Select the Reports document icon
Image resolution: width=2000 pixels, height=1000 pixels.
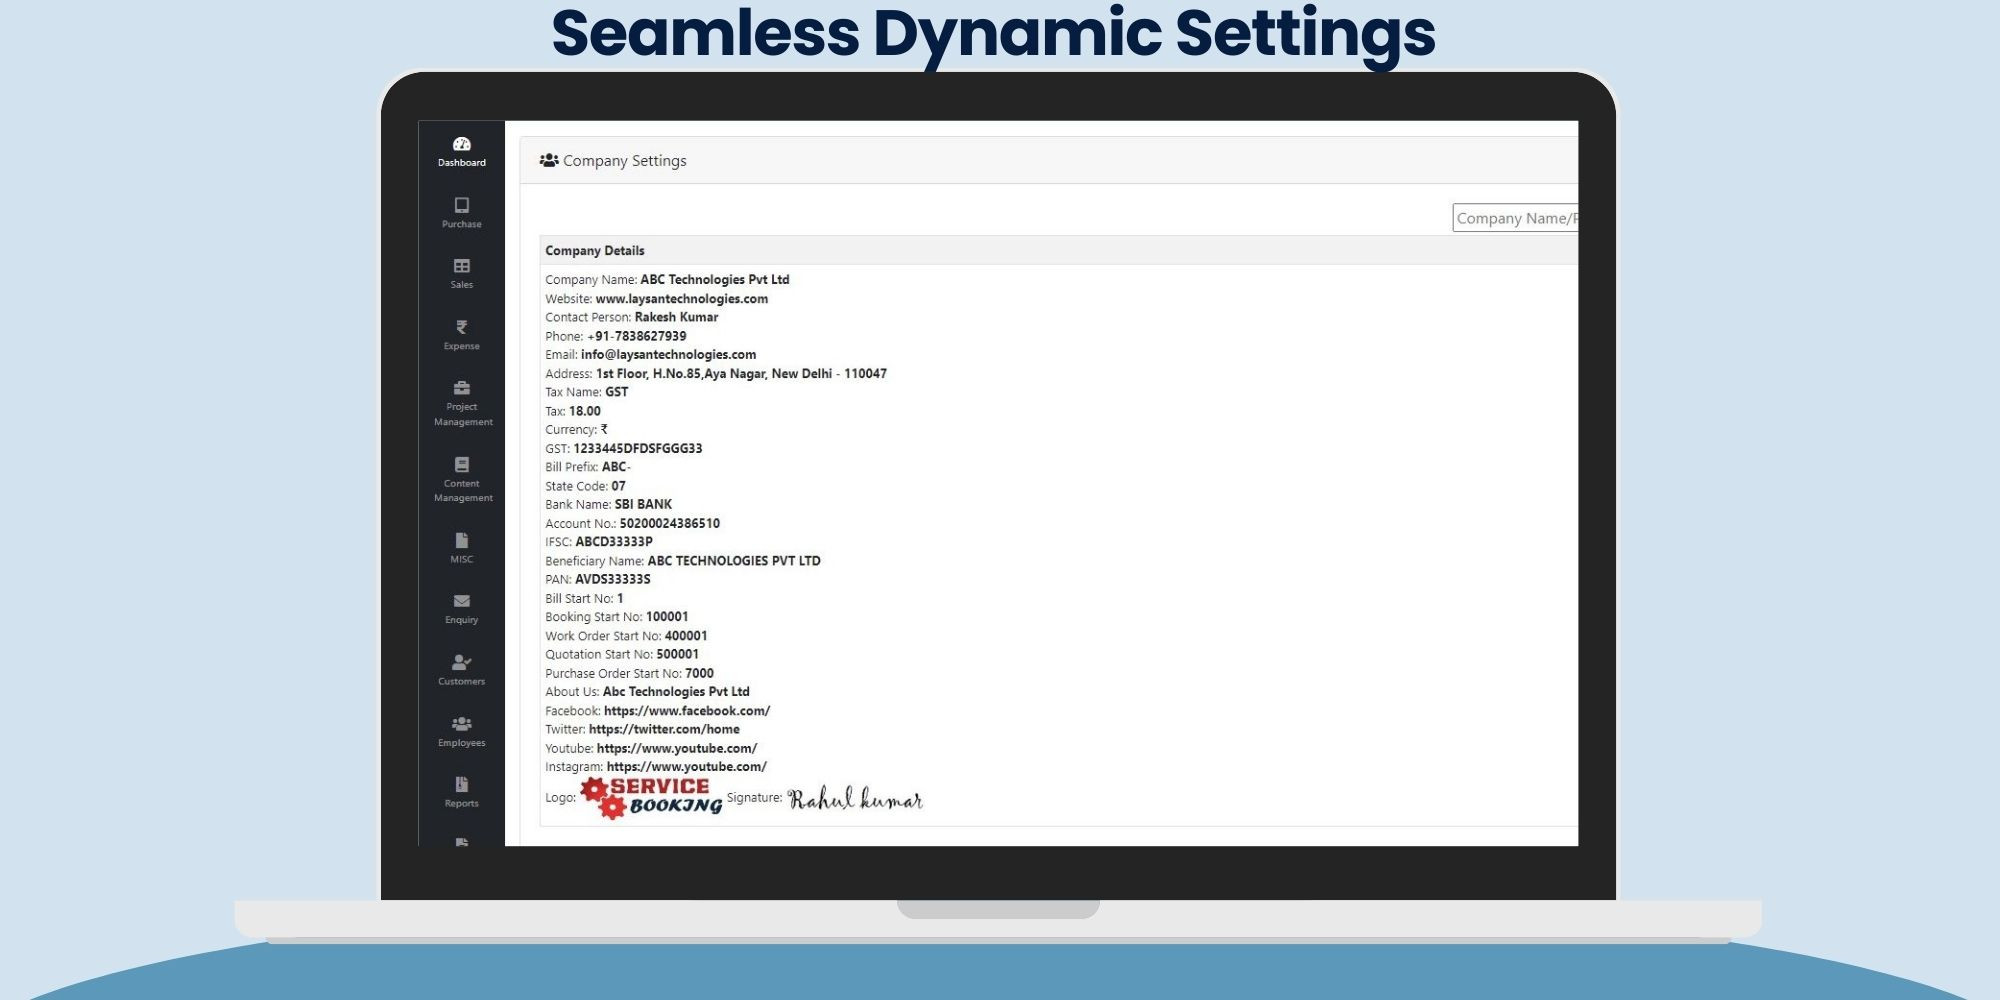pyautogui.click(x=461, y=785)
